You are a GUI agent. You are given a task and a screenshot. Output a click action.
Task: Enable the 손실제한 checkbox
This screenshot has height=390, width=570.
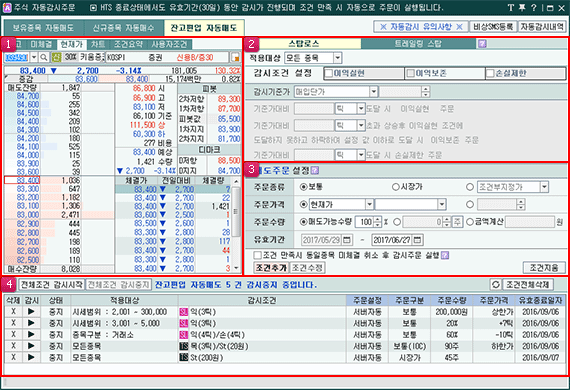click(491, 73)
